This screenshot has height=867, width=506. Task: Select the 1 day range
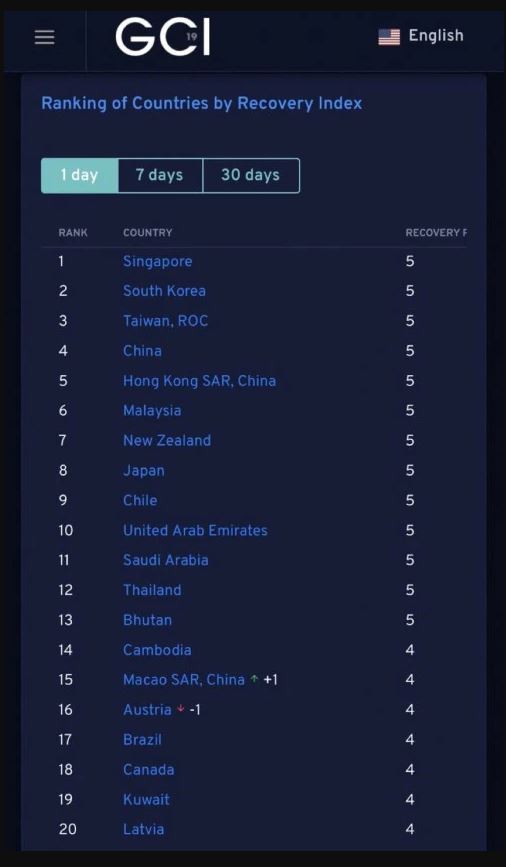pos(80,175)
